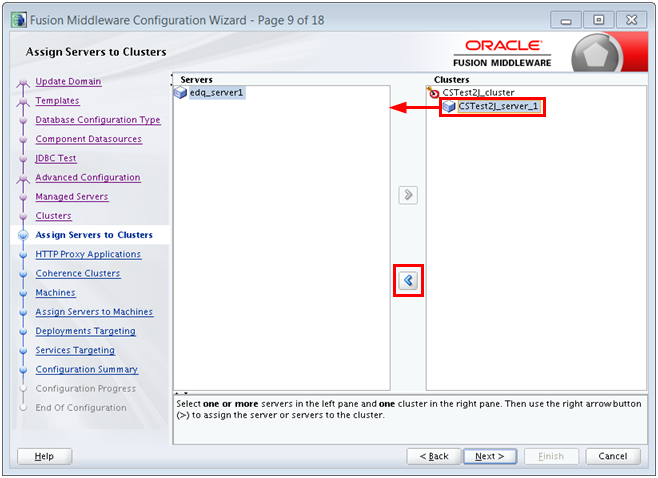Click the Templates step marker icon
The height and width of the screenshot is (478, 658).
coord(23,102)
